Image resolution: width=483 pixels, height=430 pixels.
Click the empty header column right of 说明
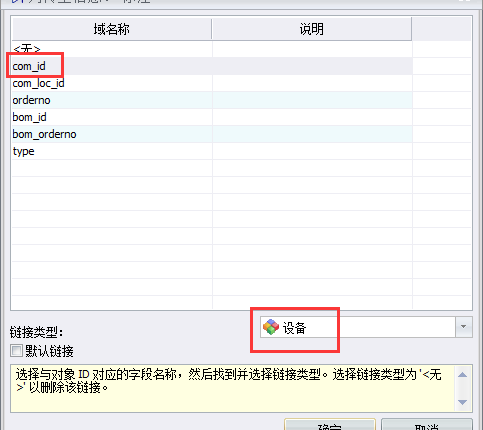tap(442, 29)
